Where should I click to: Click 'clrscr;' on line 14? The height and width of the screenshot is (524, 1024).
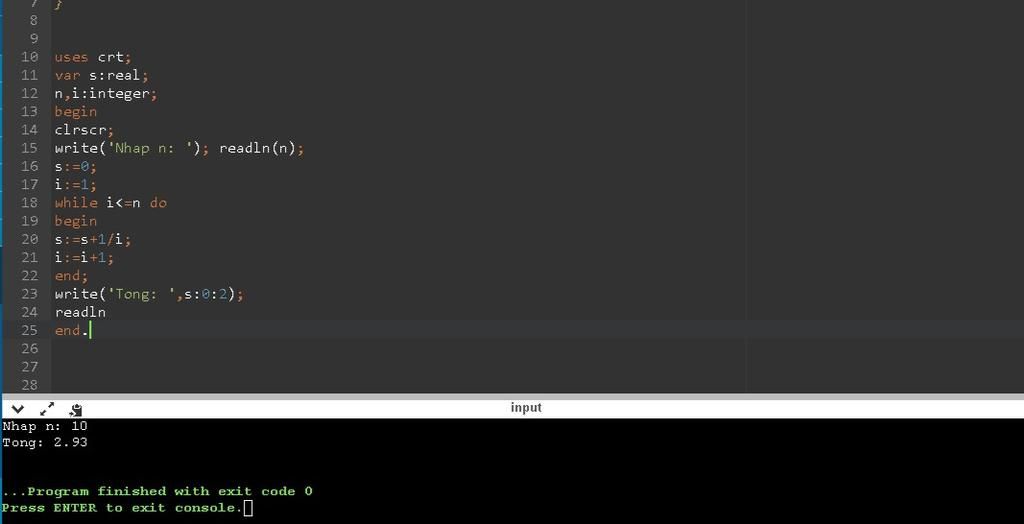84,130
